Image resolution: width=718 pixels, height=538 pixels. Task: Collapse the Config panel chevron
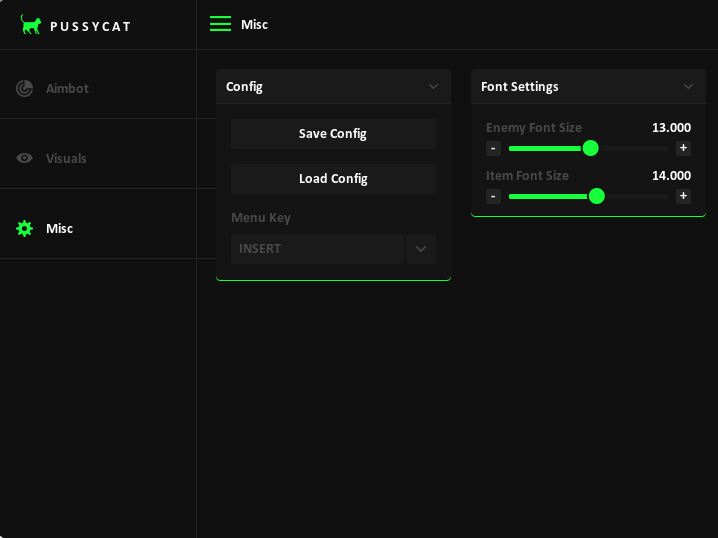click(x=433, y=87)
